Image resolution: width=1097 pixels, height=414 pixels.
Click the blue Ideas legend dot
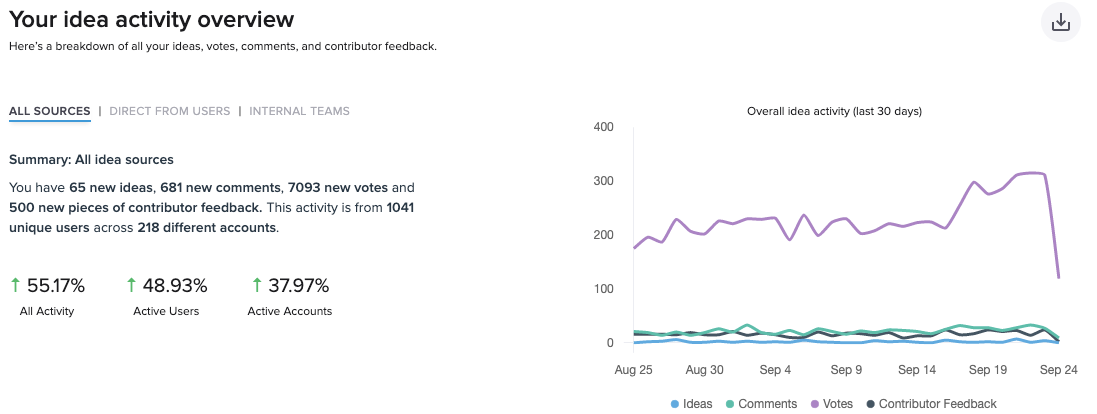click(x=675, y=404)
